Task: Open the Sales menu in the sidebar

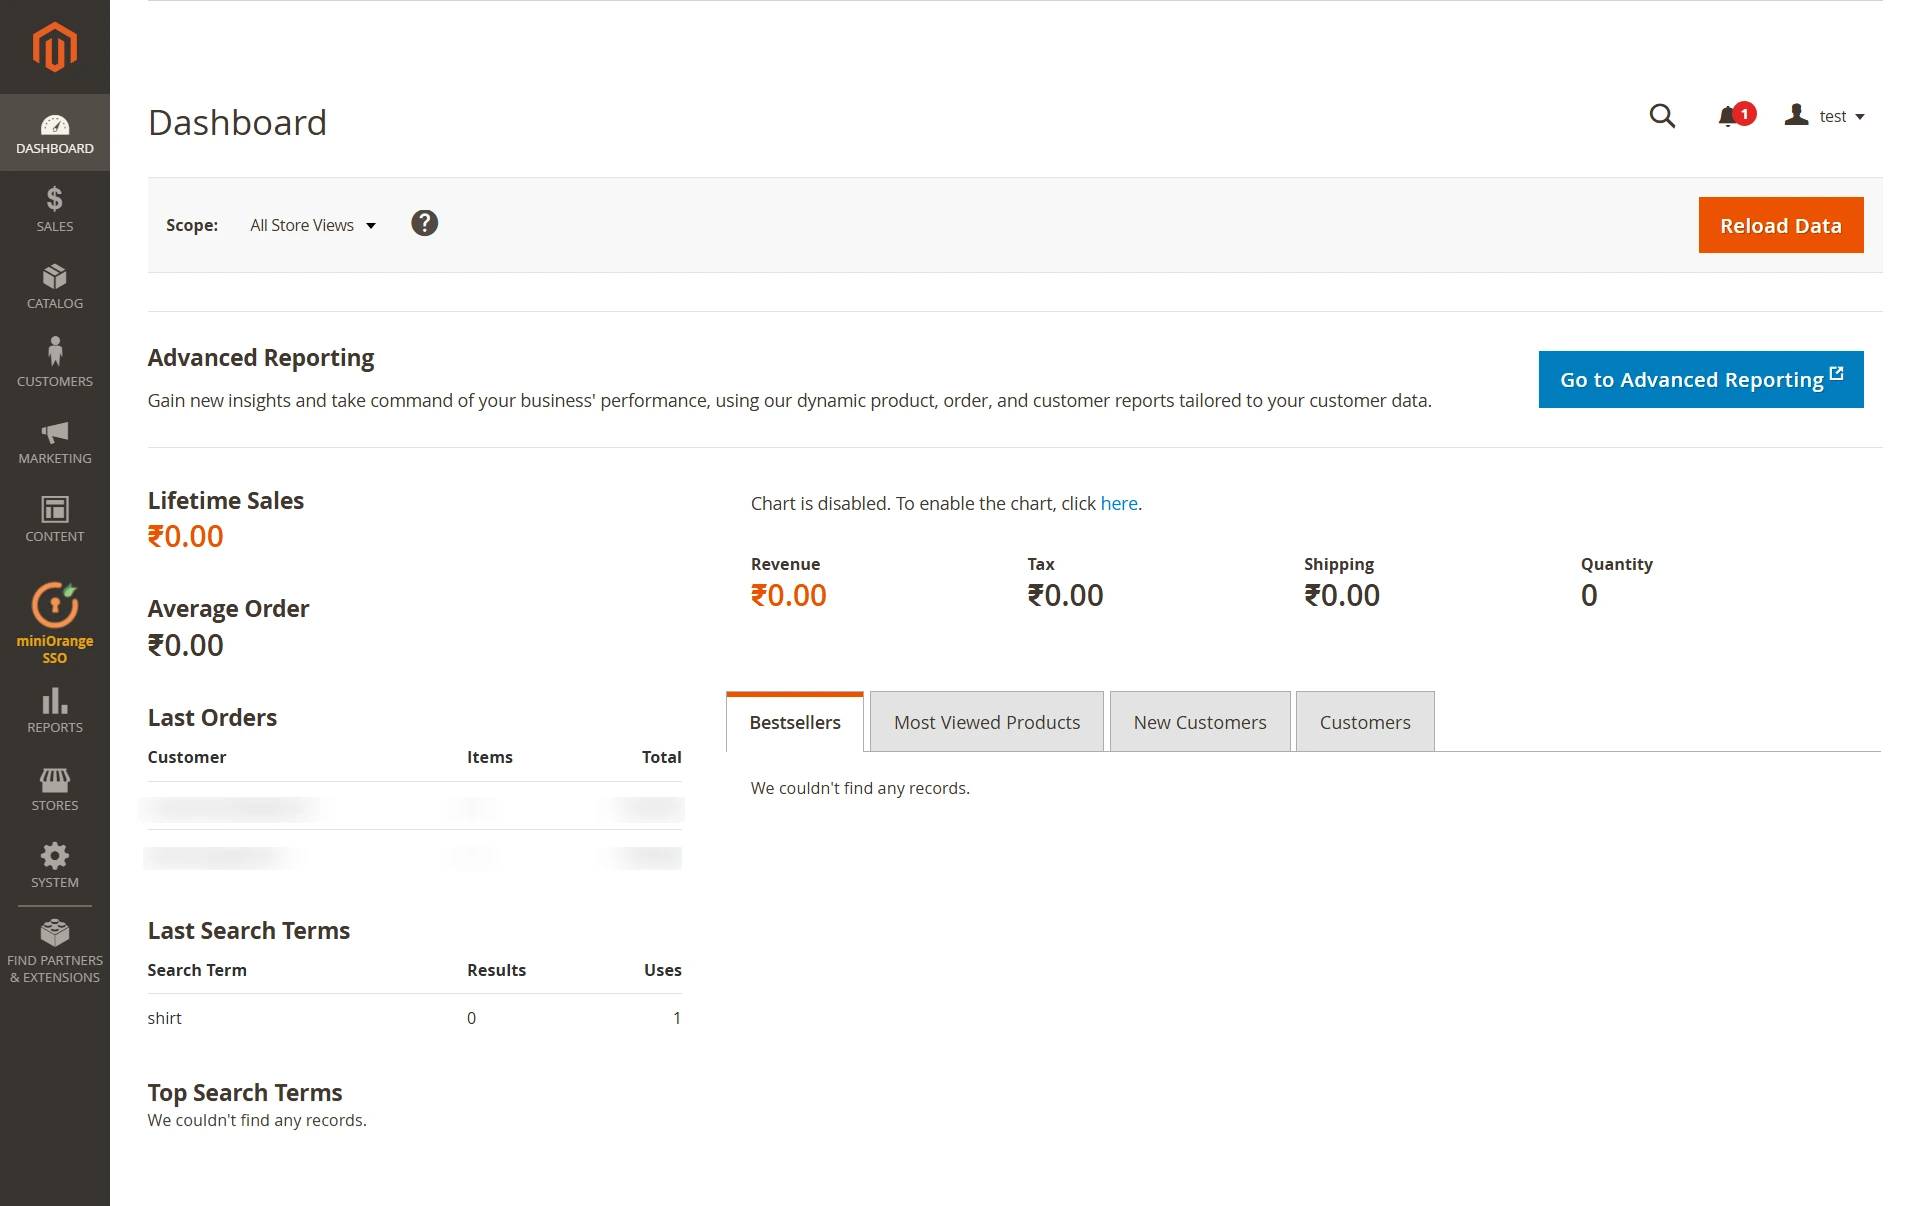Action: pyautogui.click(x=55, y=207)
